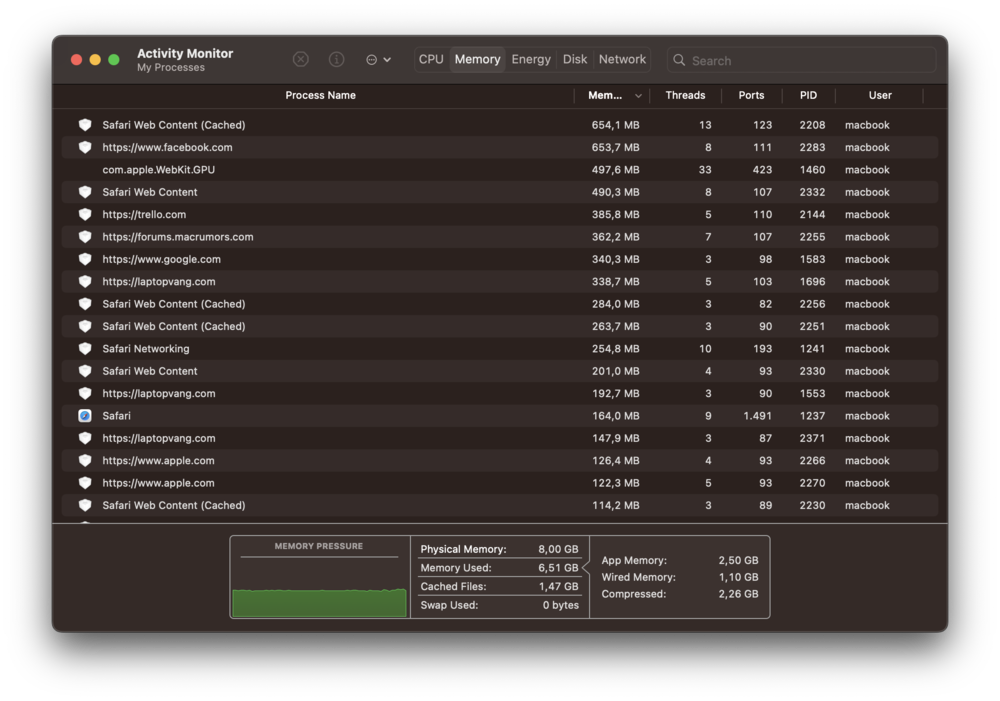
Task: Open the ellipsis actions dropdown in the toolbar
Action: point(378,60)
